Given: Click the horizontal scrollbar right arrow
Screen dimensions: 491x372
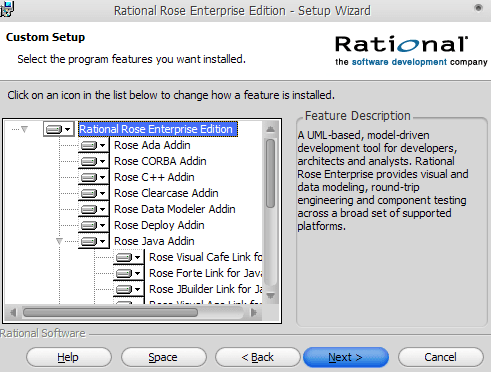Looking at the screenshot, I should (254, 313).
